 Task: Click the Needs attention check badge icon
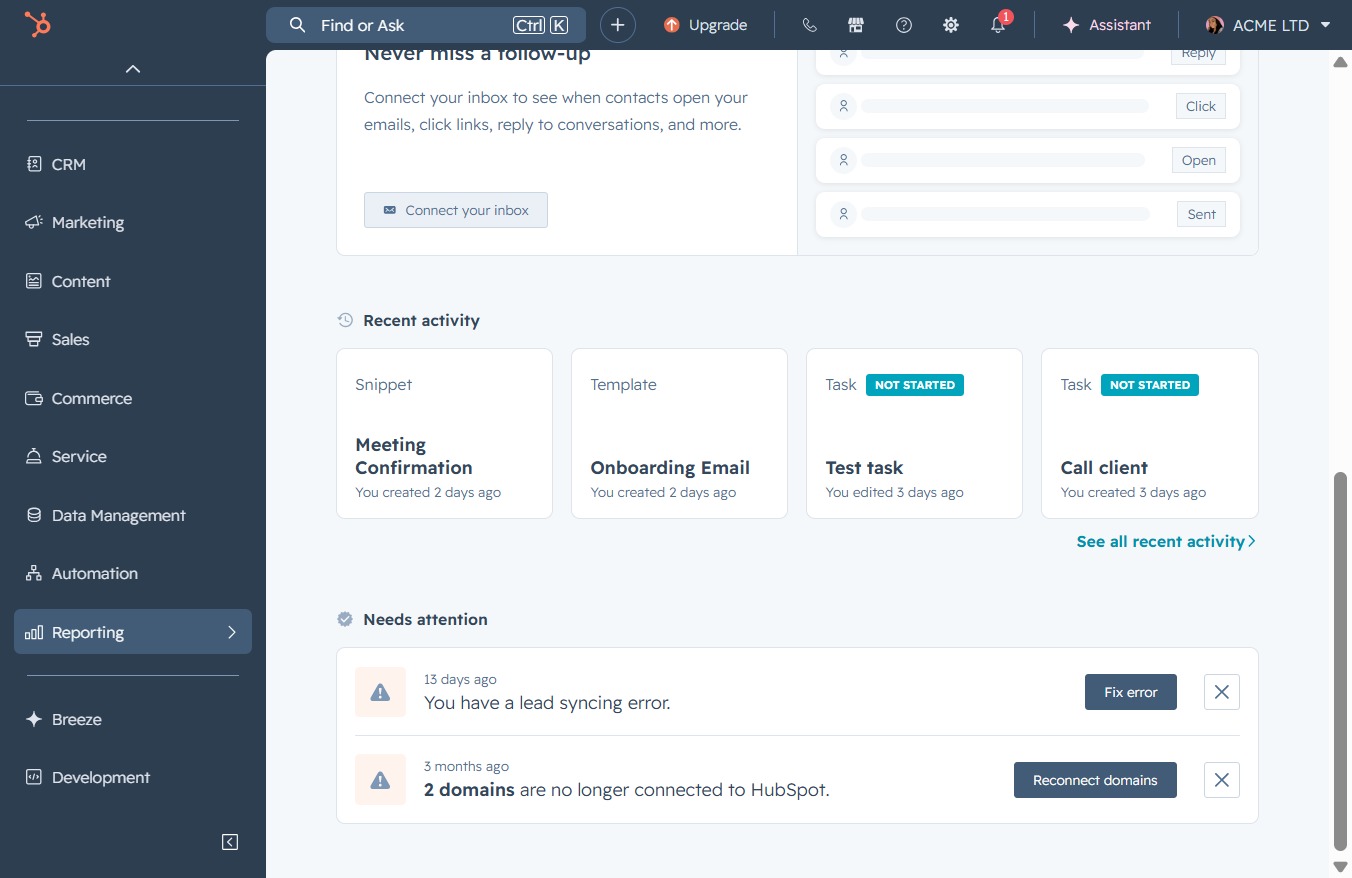(x=345, y=619)
